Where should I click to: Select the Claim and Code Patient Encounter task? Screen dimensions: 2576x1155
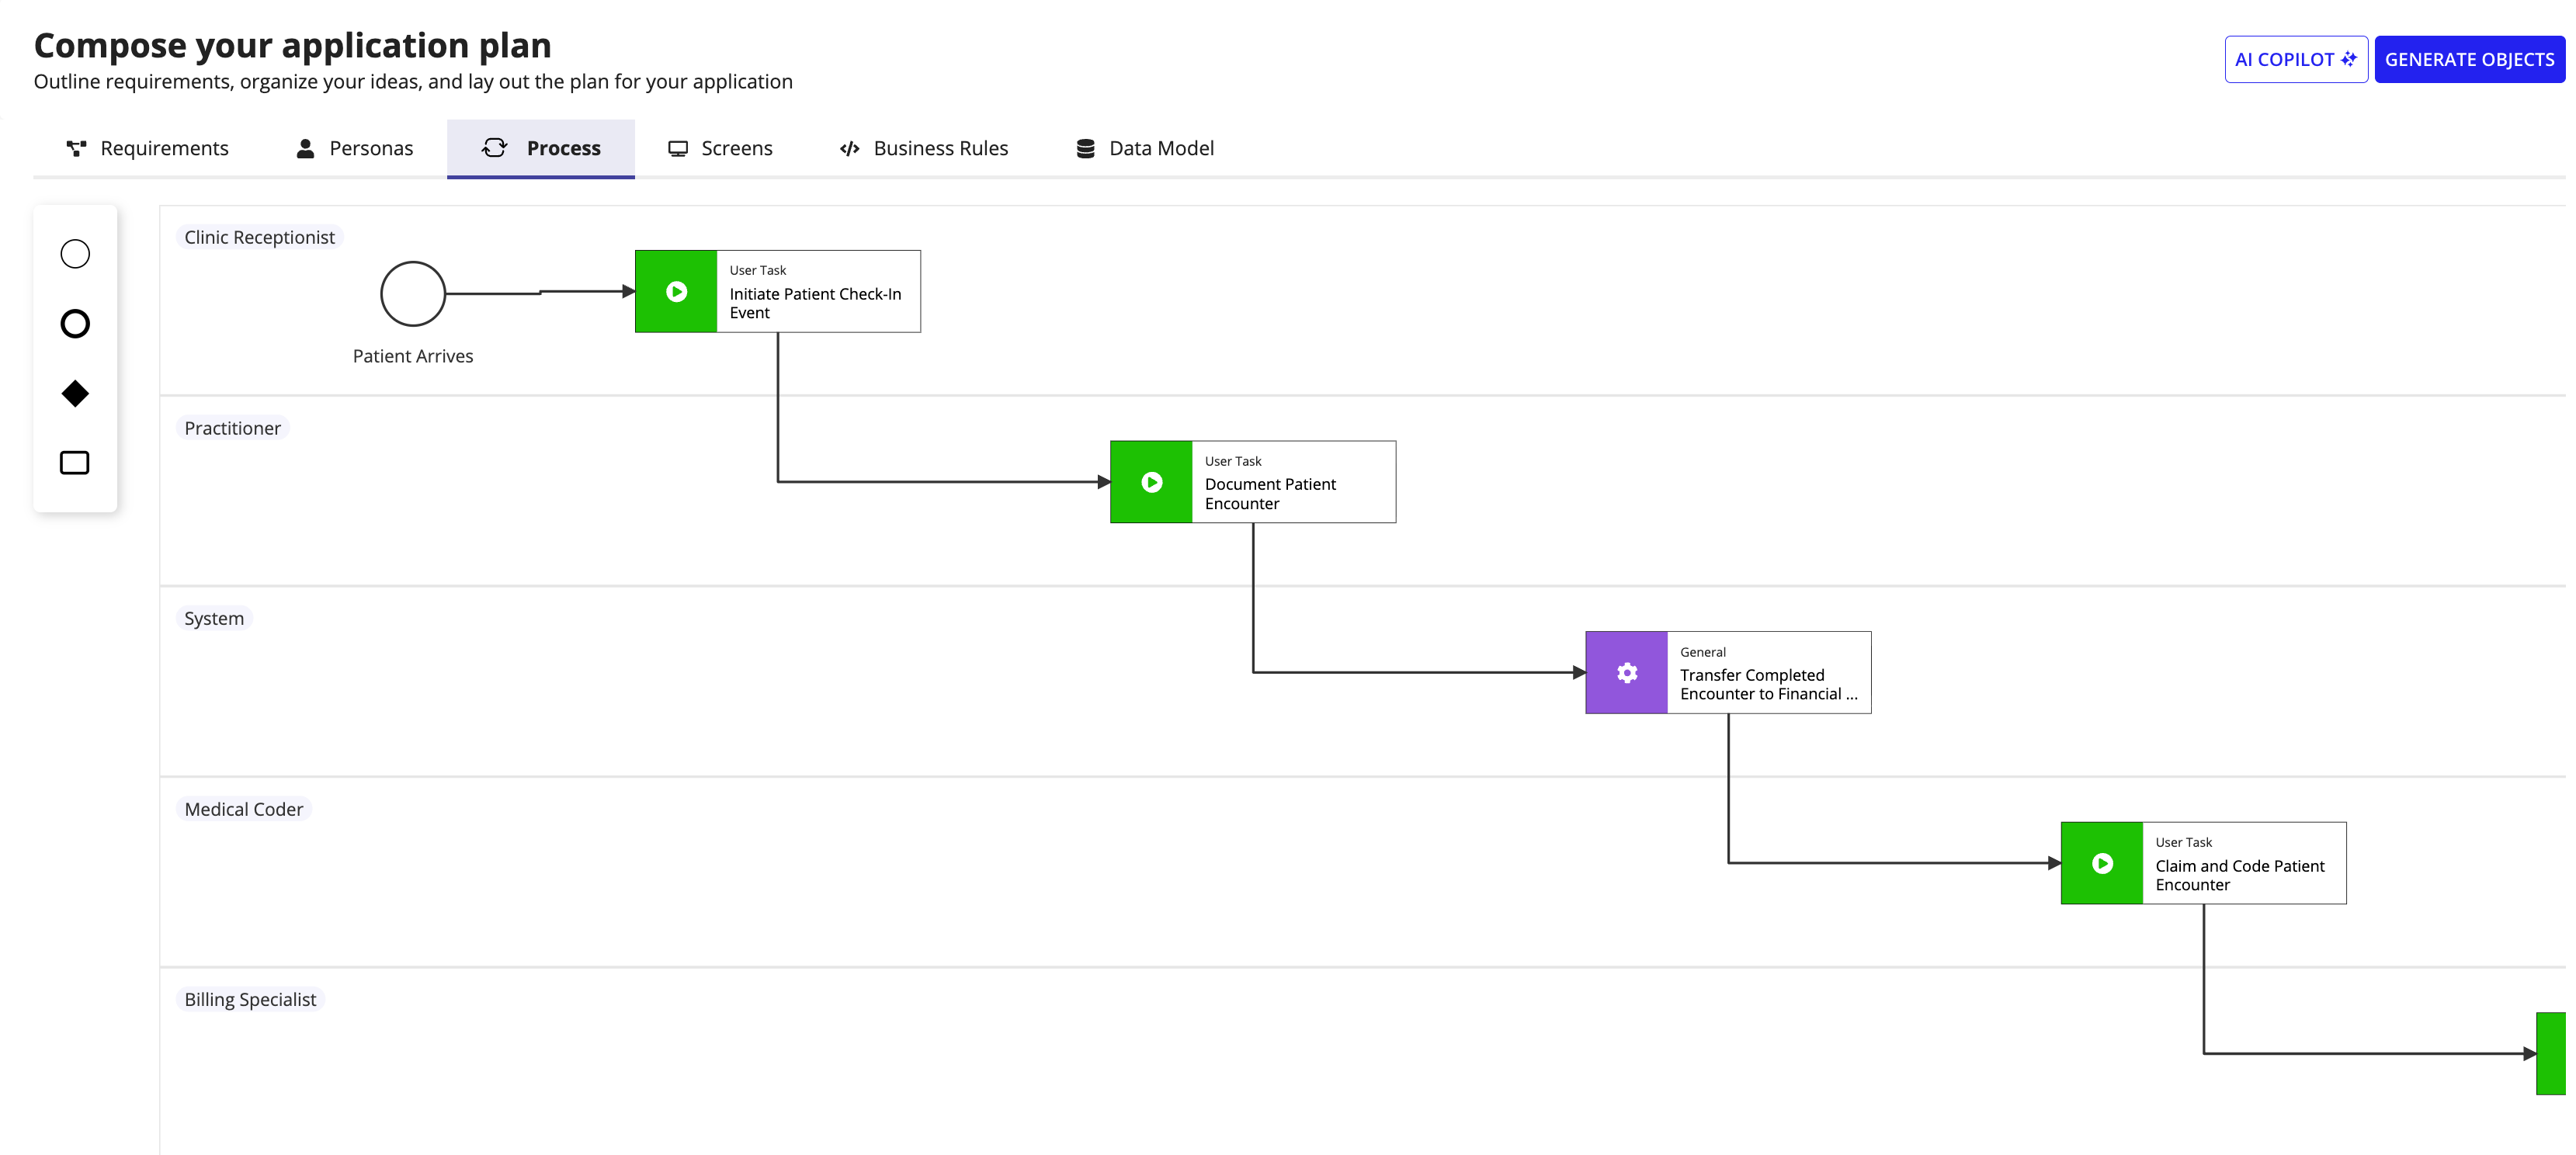2204,863
